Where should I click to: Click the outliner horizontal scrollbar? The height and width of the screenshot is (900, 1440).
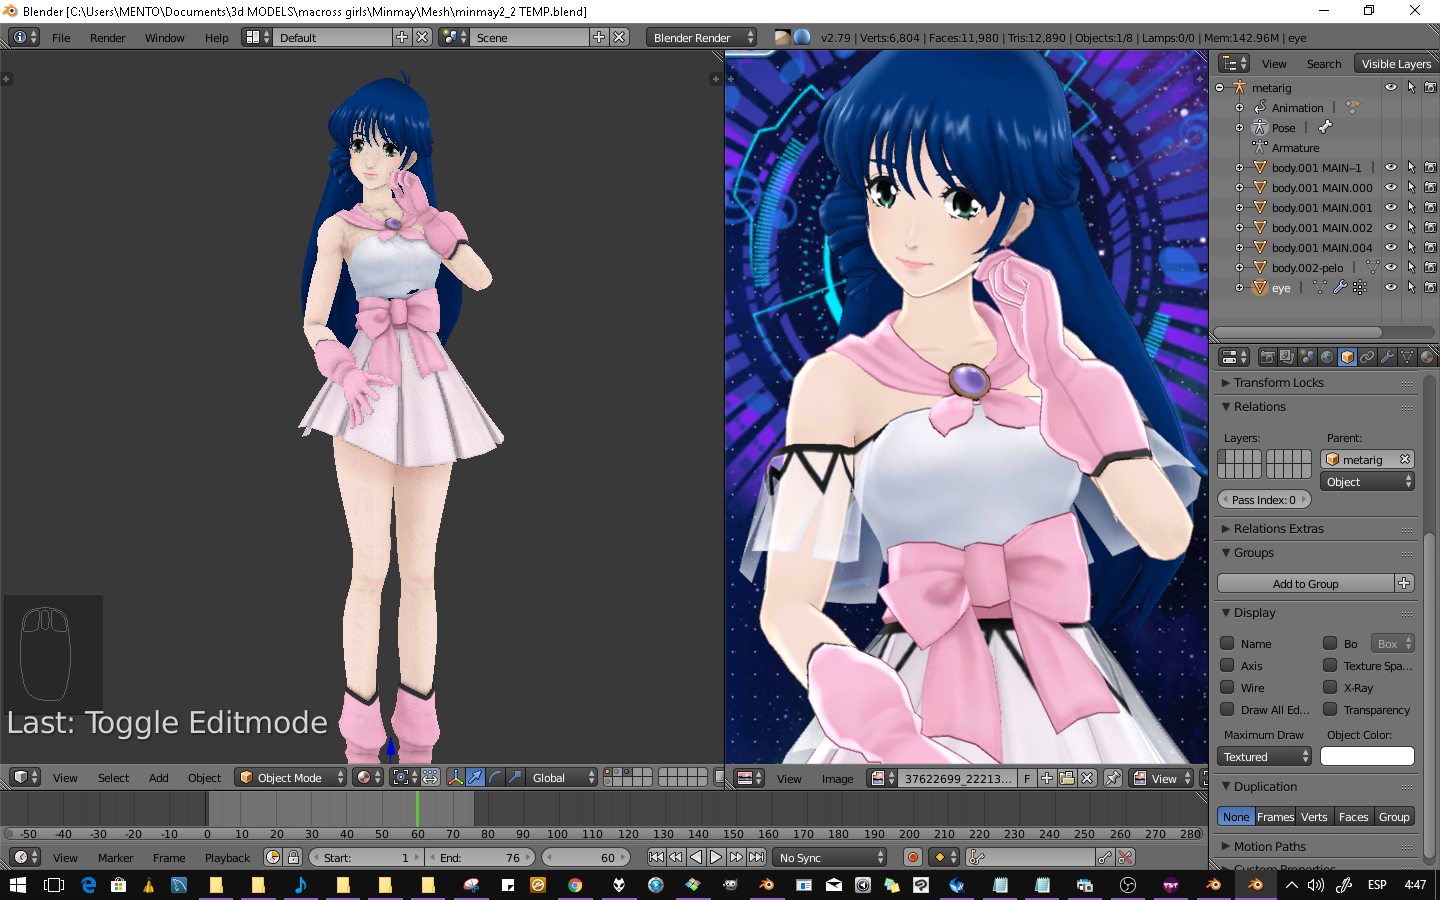pos(1298,332)
